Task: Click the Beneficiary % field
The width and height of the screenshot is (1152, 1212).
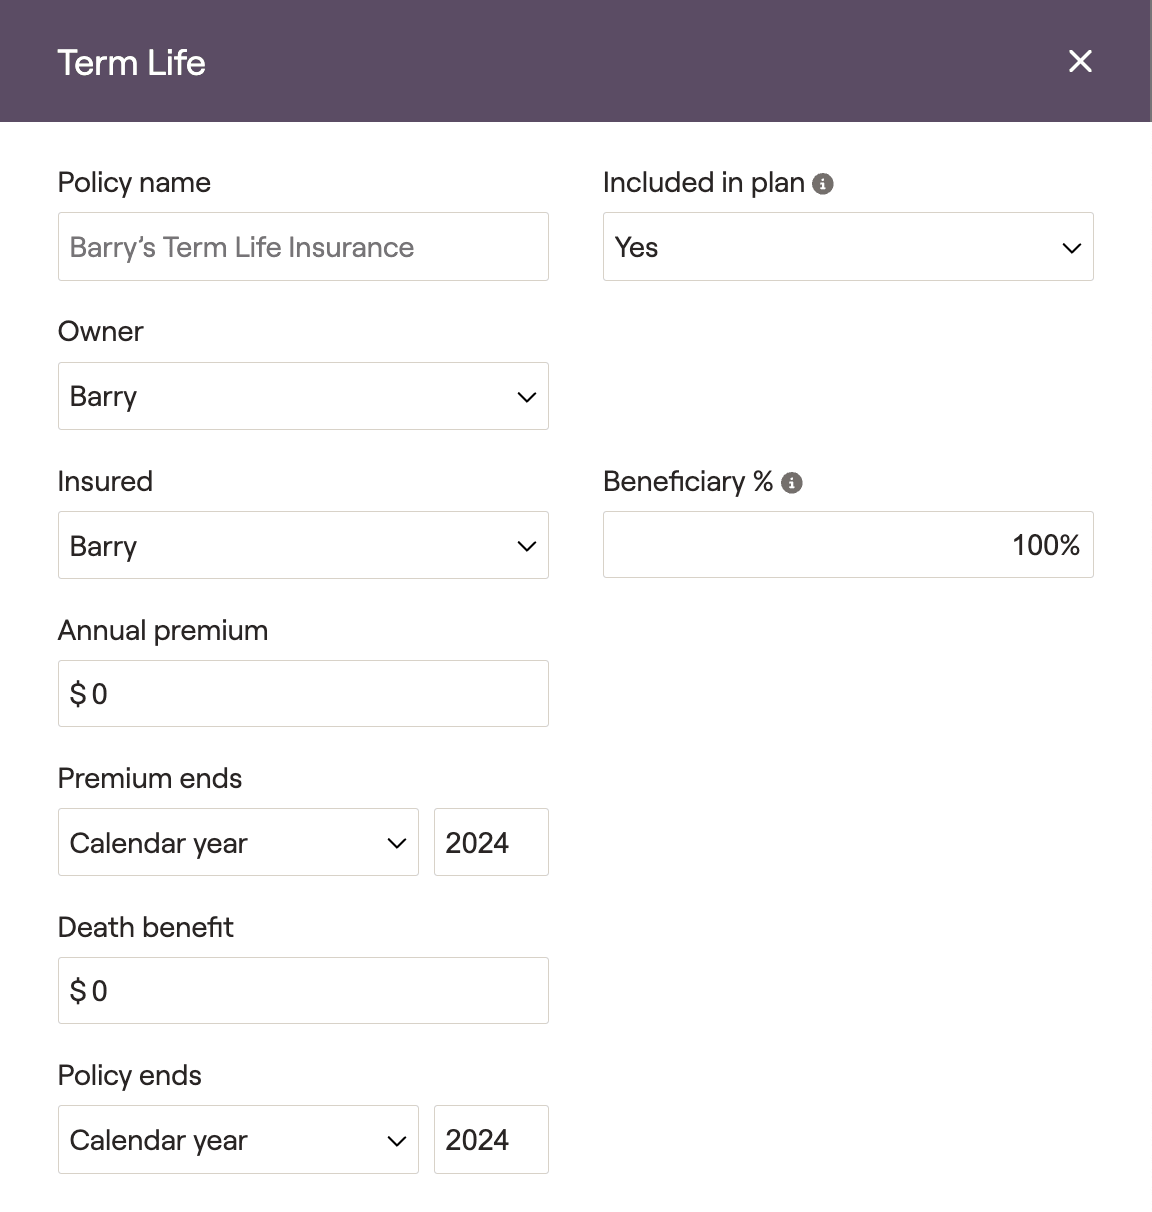Action: (x=848, y=545)
